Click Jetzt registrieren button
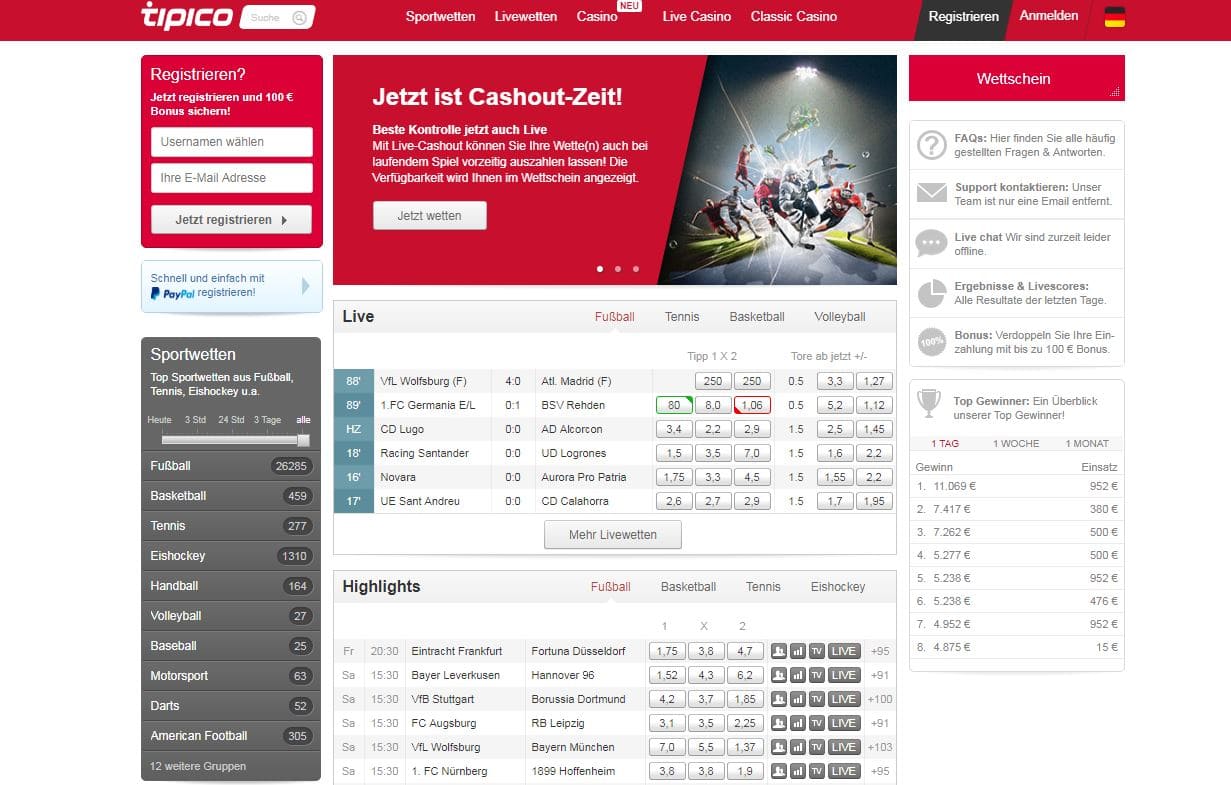The width and height of the screenshot is (1231, 785). point(231,220)
